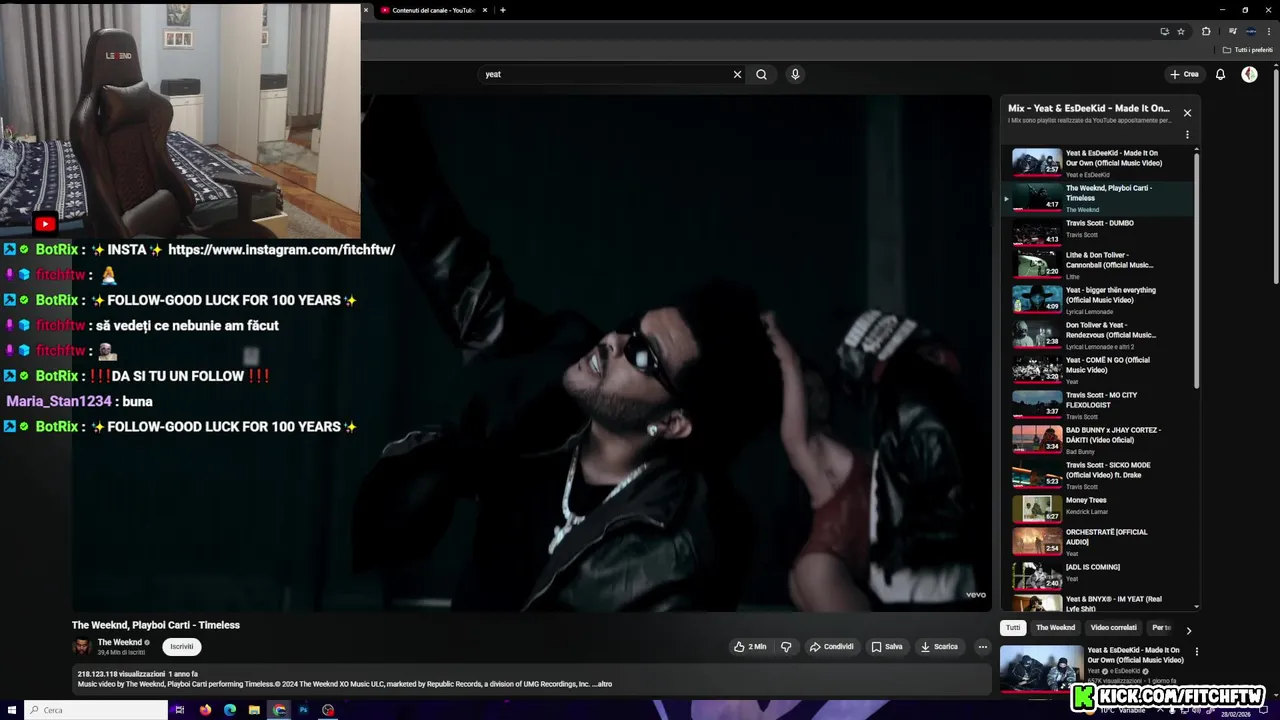Switch to Contenuti del canale tab
The height and width of the screenshot is (720, 1280).
point(430,10)
